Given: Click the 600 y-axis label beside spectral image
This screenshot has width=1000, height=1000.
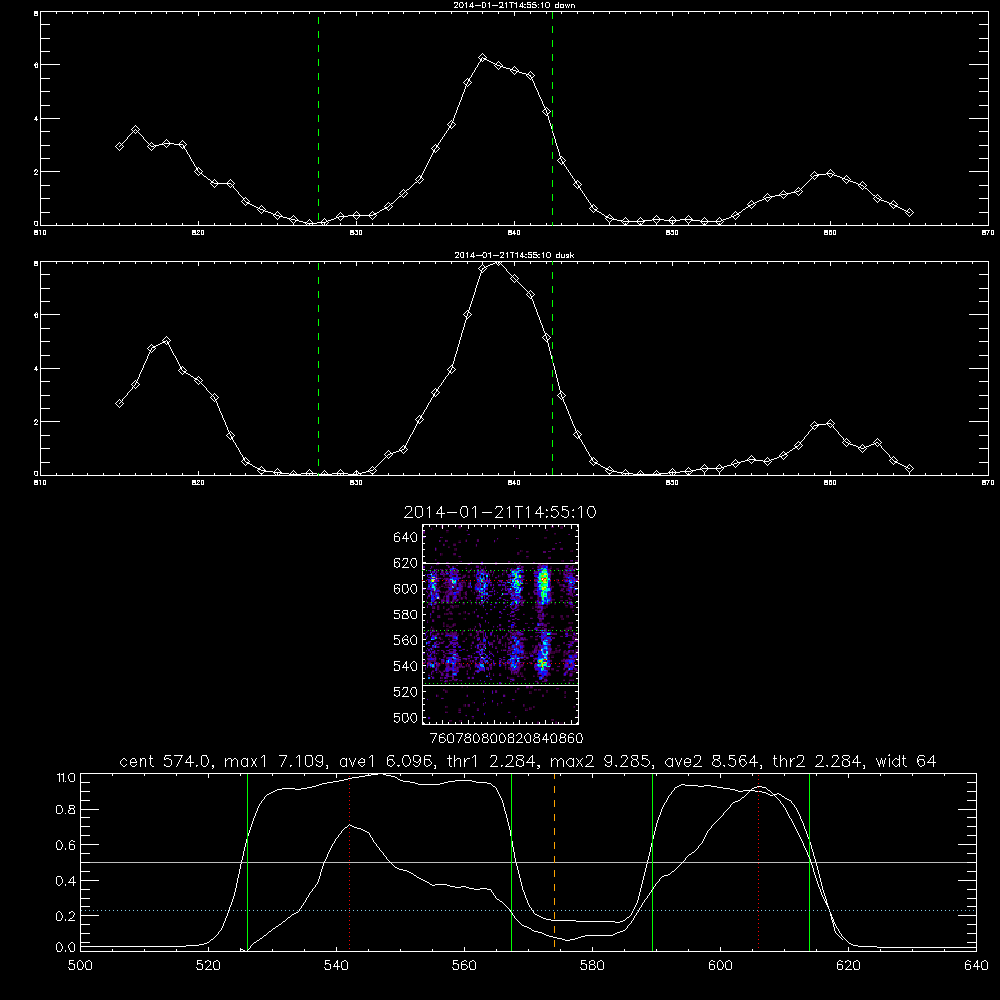Looking at the screenshot, I should [x=406, y=589].
